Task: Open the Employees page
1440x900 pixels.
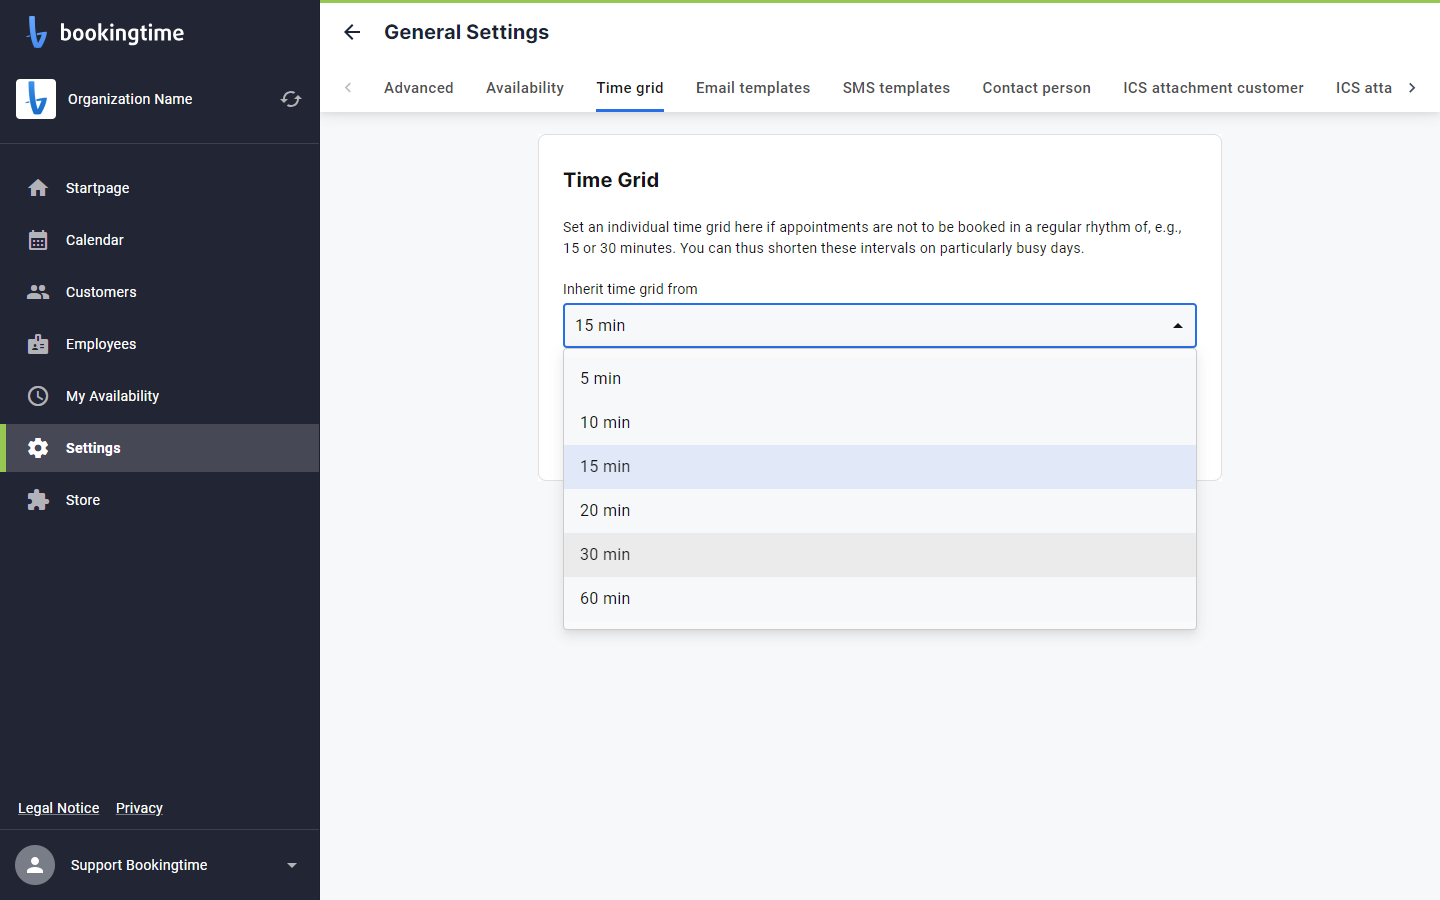Action: click(x=160, y=344)
